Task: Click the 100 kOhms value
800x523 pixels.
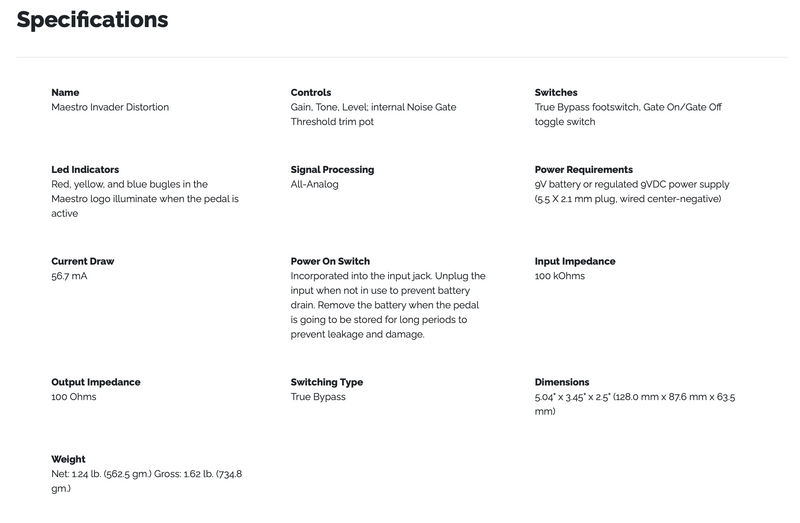Action: click(560, 276)
